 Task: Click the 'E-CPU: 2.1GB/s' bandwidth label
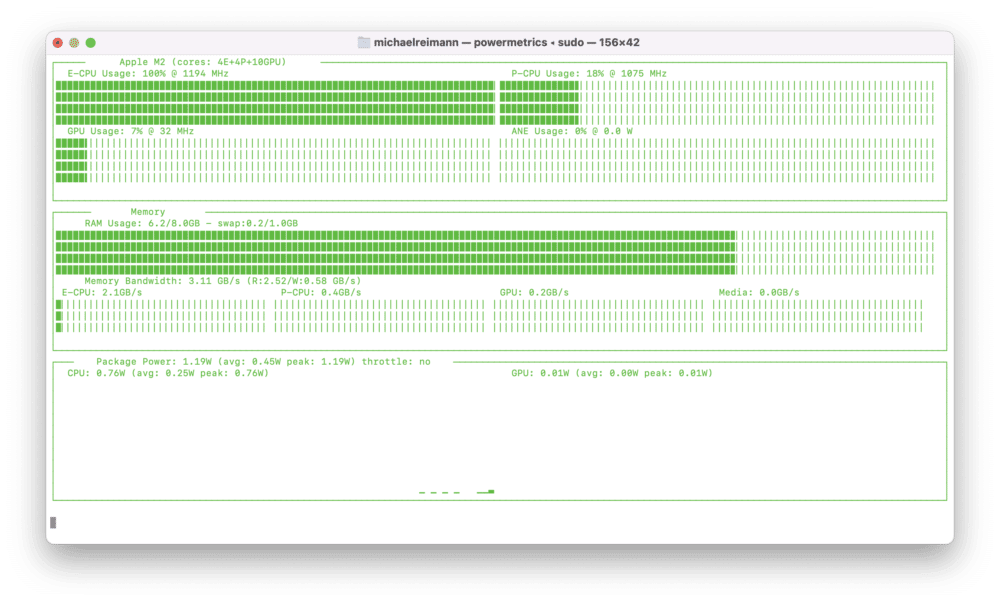pos(102,293)
